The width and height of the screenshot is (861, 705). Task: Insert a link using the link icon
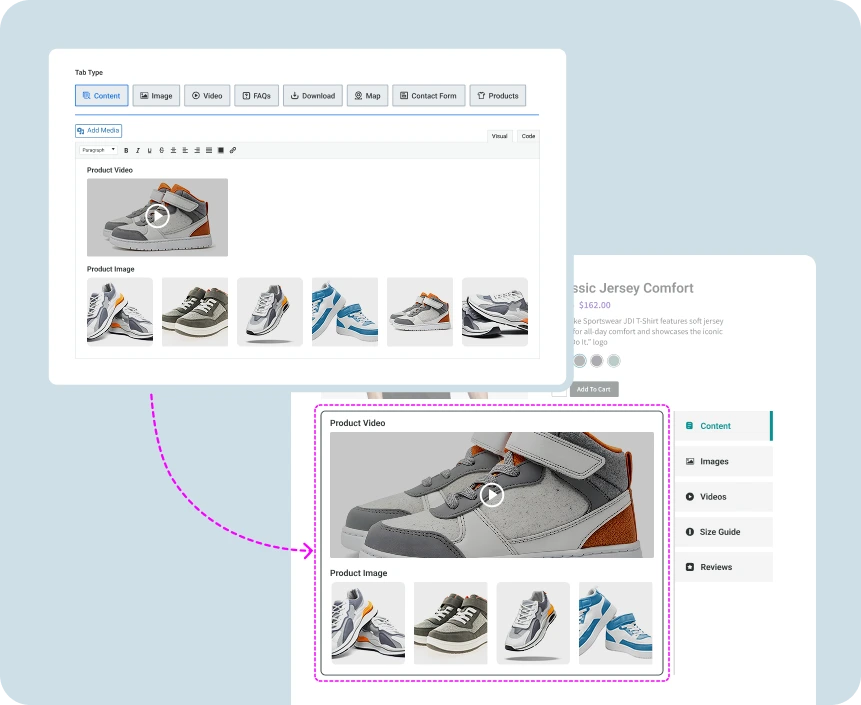(233, 150)
